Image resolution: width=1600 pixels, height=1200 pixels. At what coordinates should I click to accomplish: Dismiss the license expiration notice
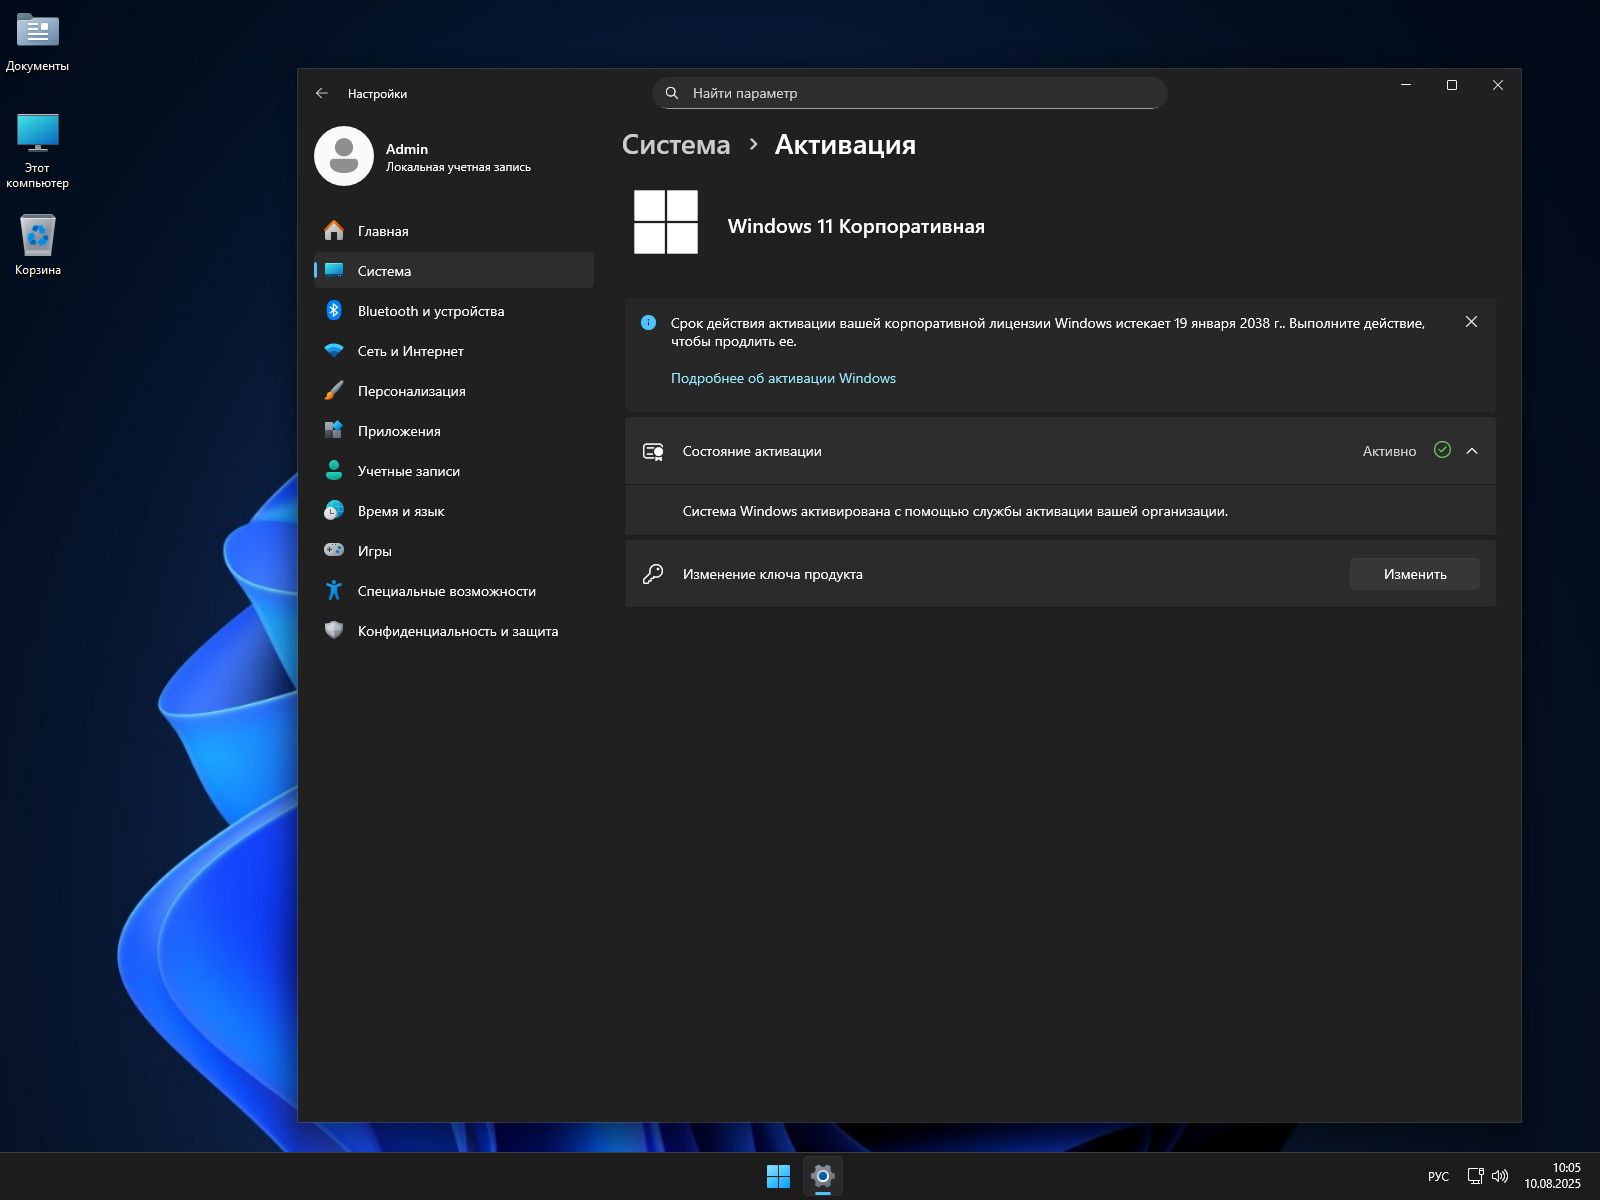(x=1471, y=322)
